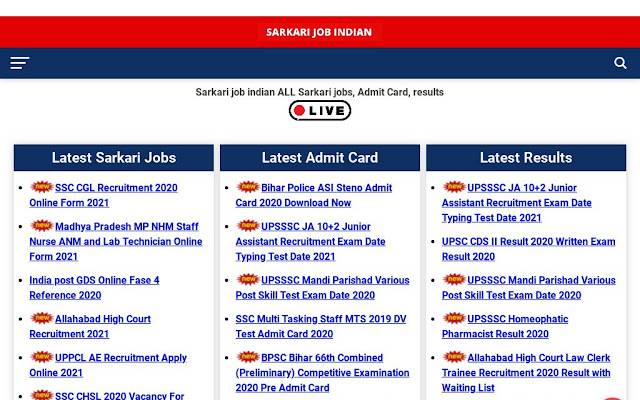This screenshot has height=400, width=640.
Task: Click the new badge beside UPSSSC Homeophatic Pharmacist
Action: (x=454, y=318)
